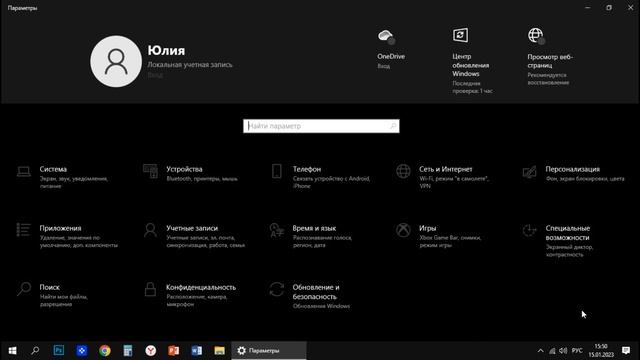640x360 pixels.
Task: Click the network tray icon
Action: [x=552, y=351]
